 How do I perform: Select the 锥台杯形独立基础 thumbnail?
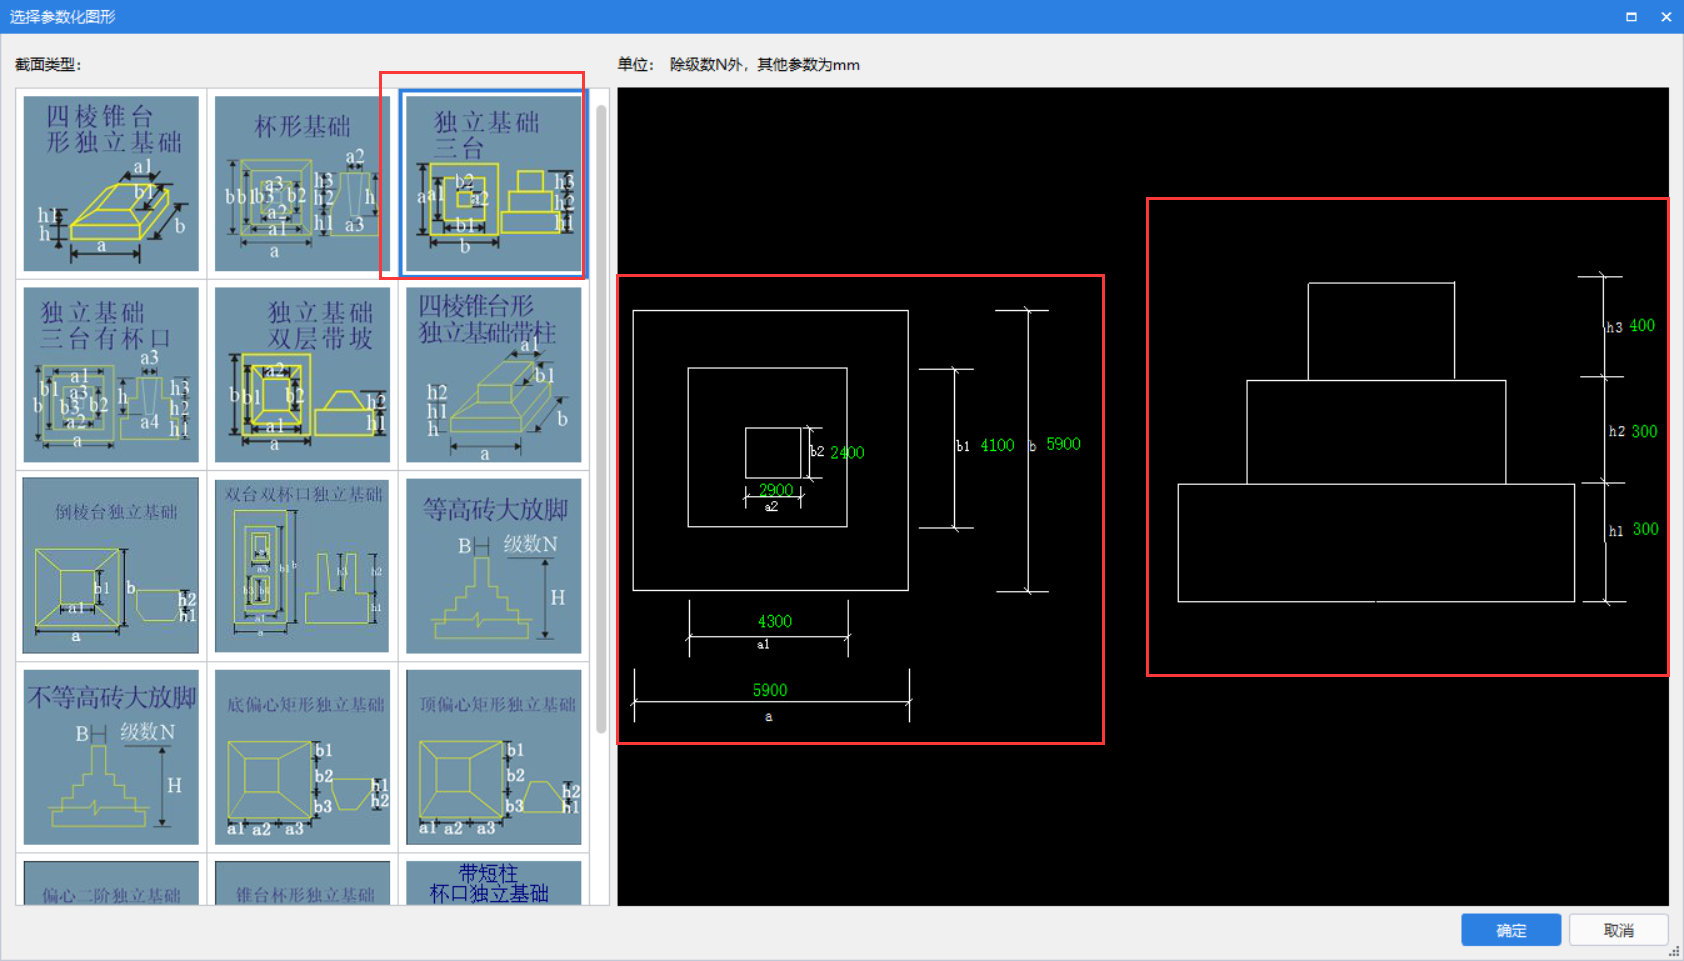tap(302, 883)
